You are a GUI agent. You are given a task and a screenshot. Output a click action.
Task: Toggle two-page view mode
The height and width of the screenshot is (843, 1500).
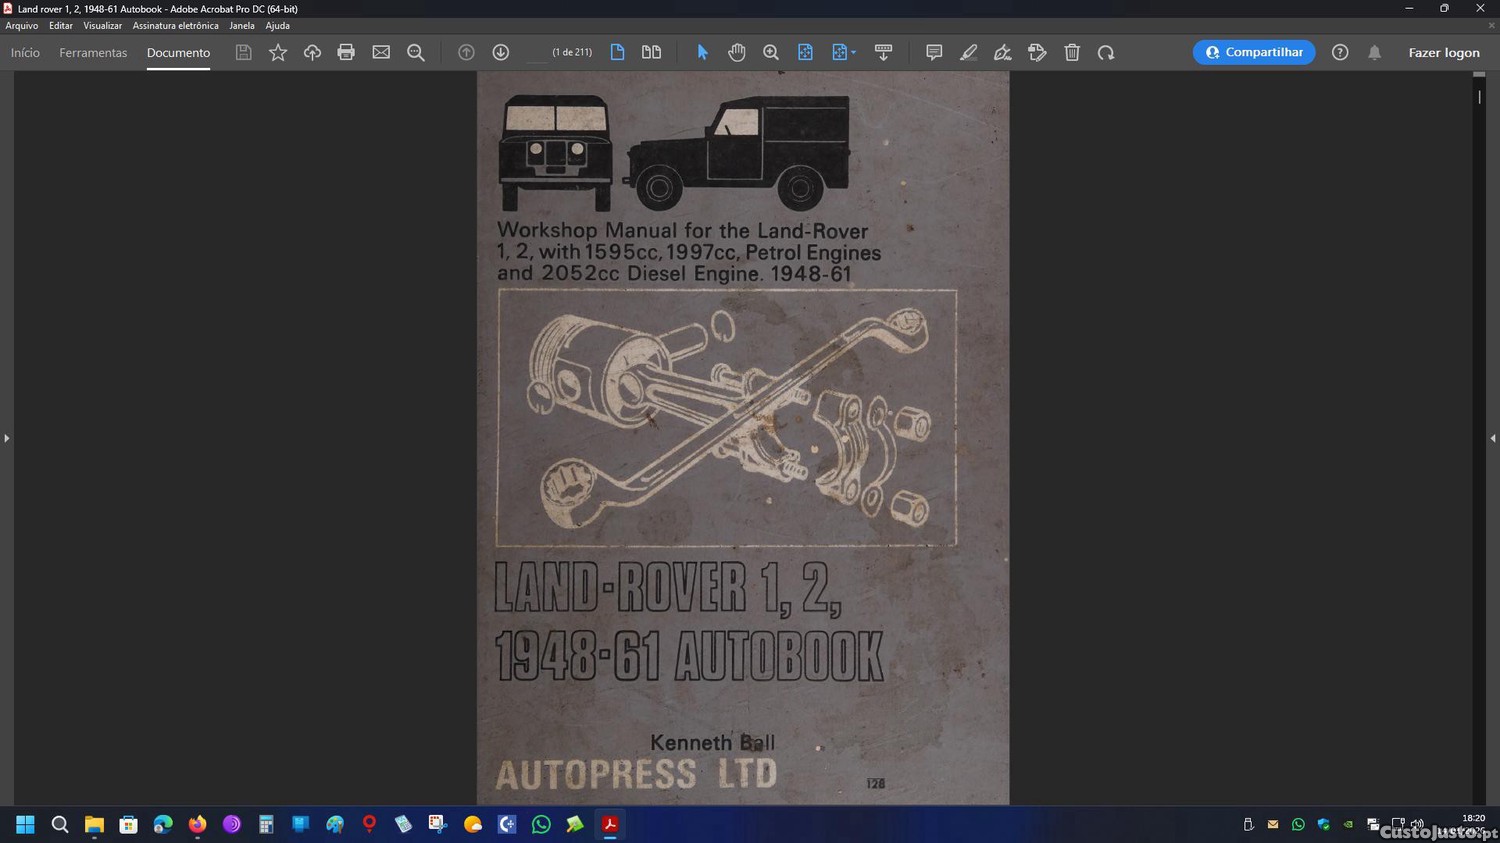tap(651, 52)
